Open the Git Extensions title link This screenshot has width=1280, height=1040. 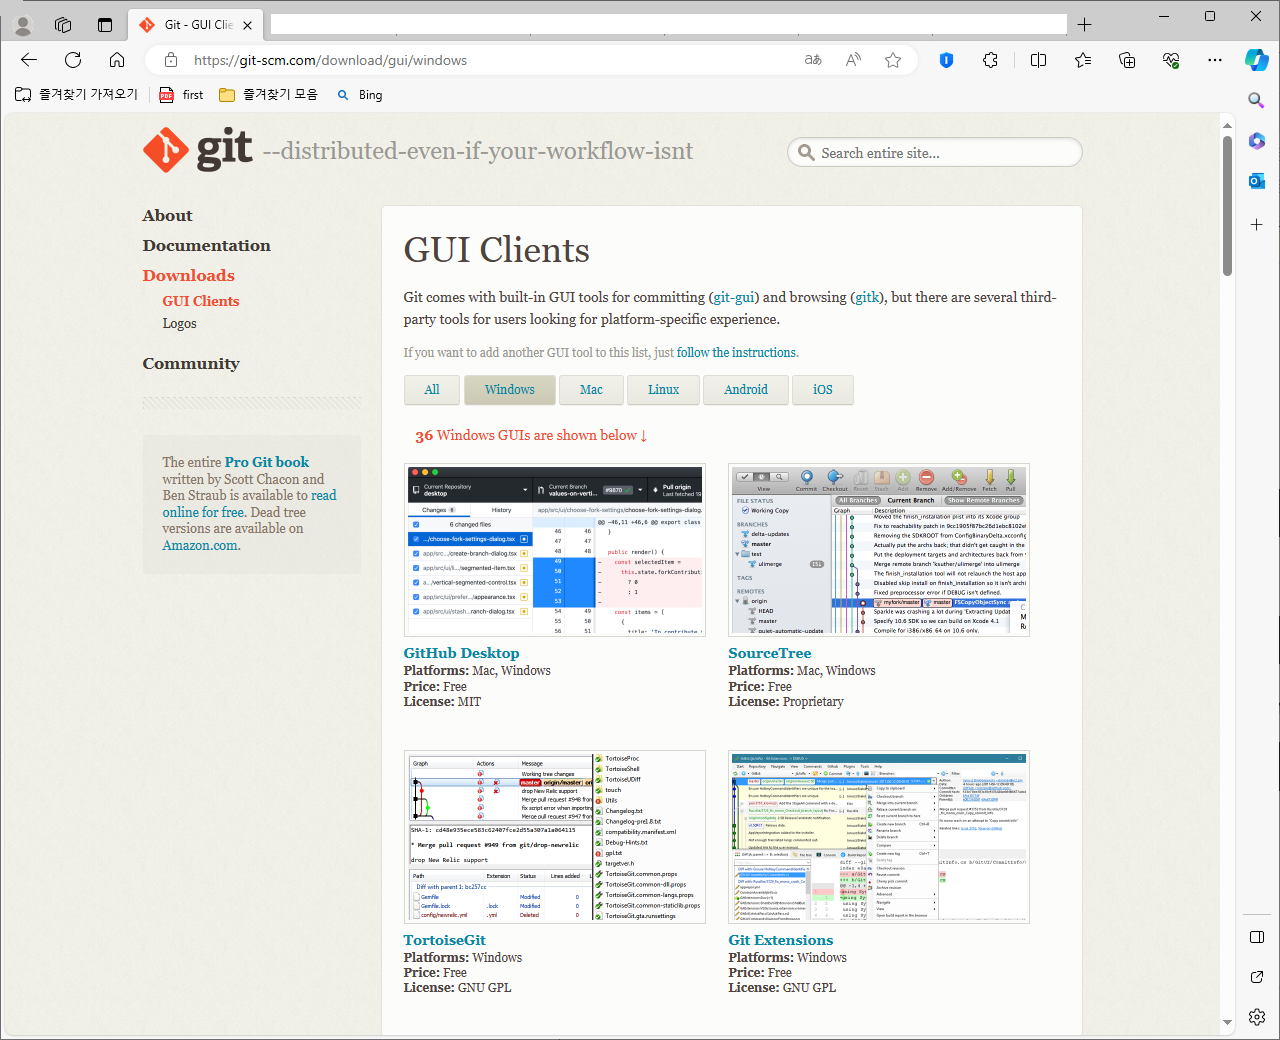(x=781, y=940)
